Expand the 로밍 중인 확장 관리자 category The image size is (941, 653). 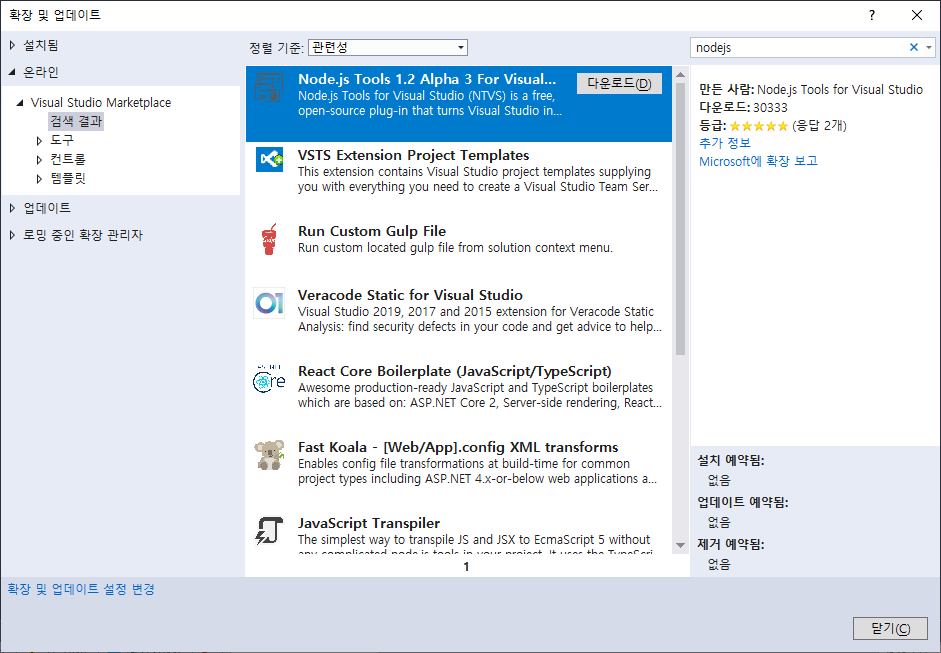13,235
